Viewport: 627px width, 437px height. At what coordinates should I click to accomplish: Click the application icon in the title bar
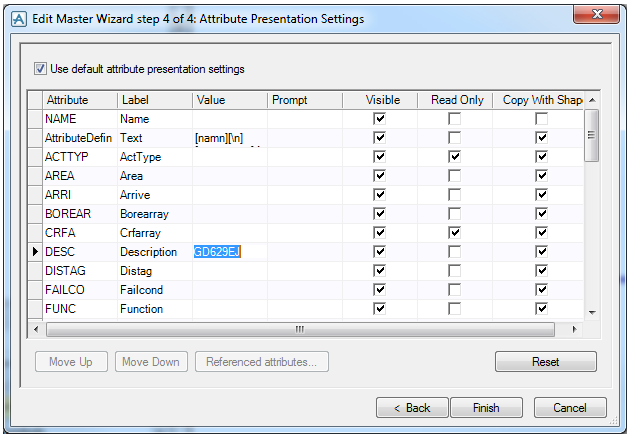pyautogui.click(x=17, y=18)
